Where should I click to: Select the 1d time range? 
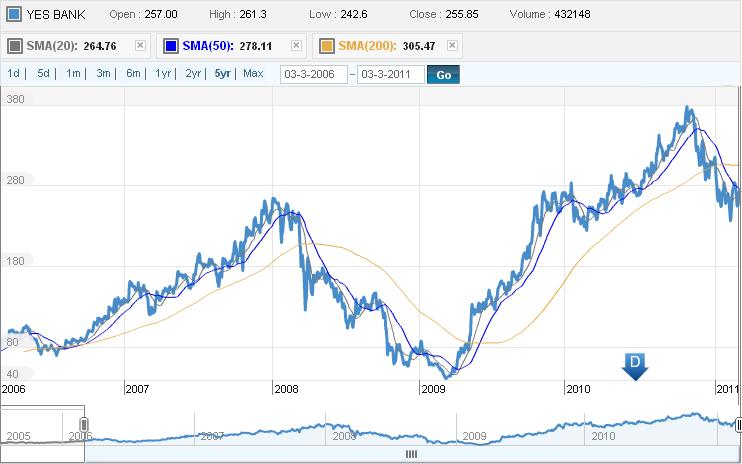(x=14, y=74)
